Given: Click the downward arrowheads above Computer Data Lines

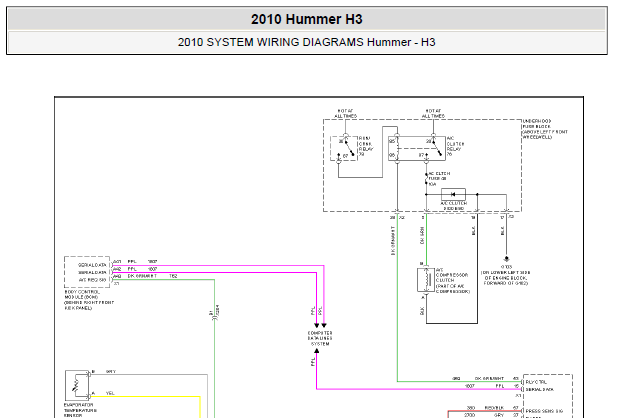Looking at the screenshot, I should pos(320,325).
